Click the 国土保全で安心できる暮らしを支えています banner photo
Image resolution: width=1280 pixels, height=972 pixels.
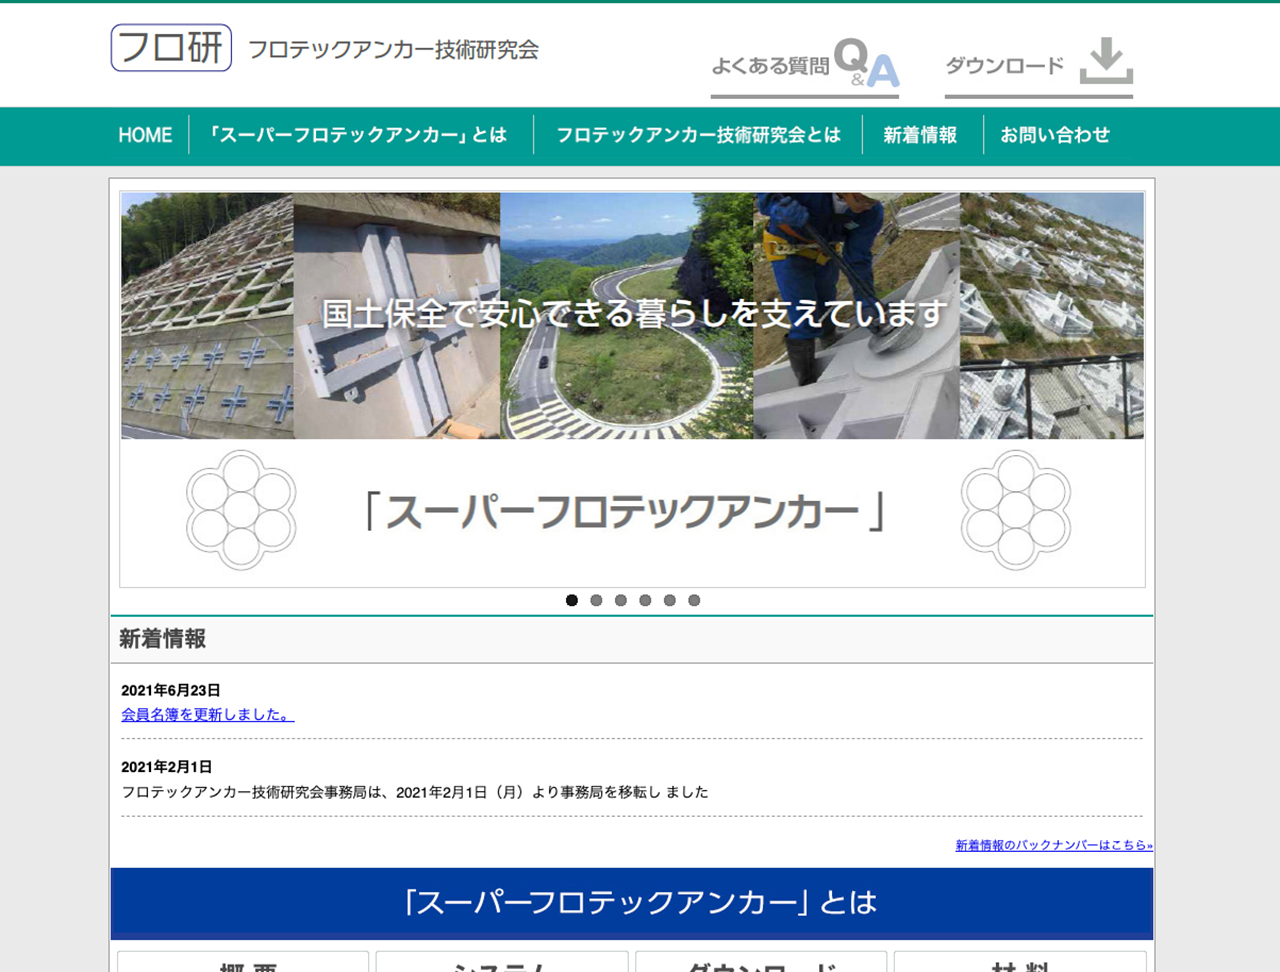pos(632,316)
